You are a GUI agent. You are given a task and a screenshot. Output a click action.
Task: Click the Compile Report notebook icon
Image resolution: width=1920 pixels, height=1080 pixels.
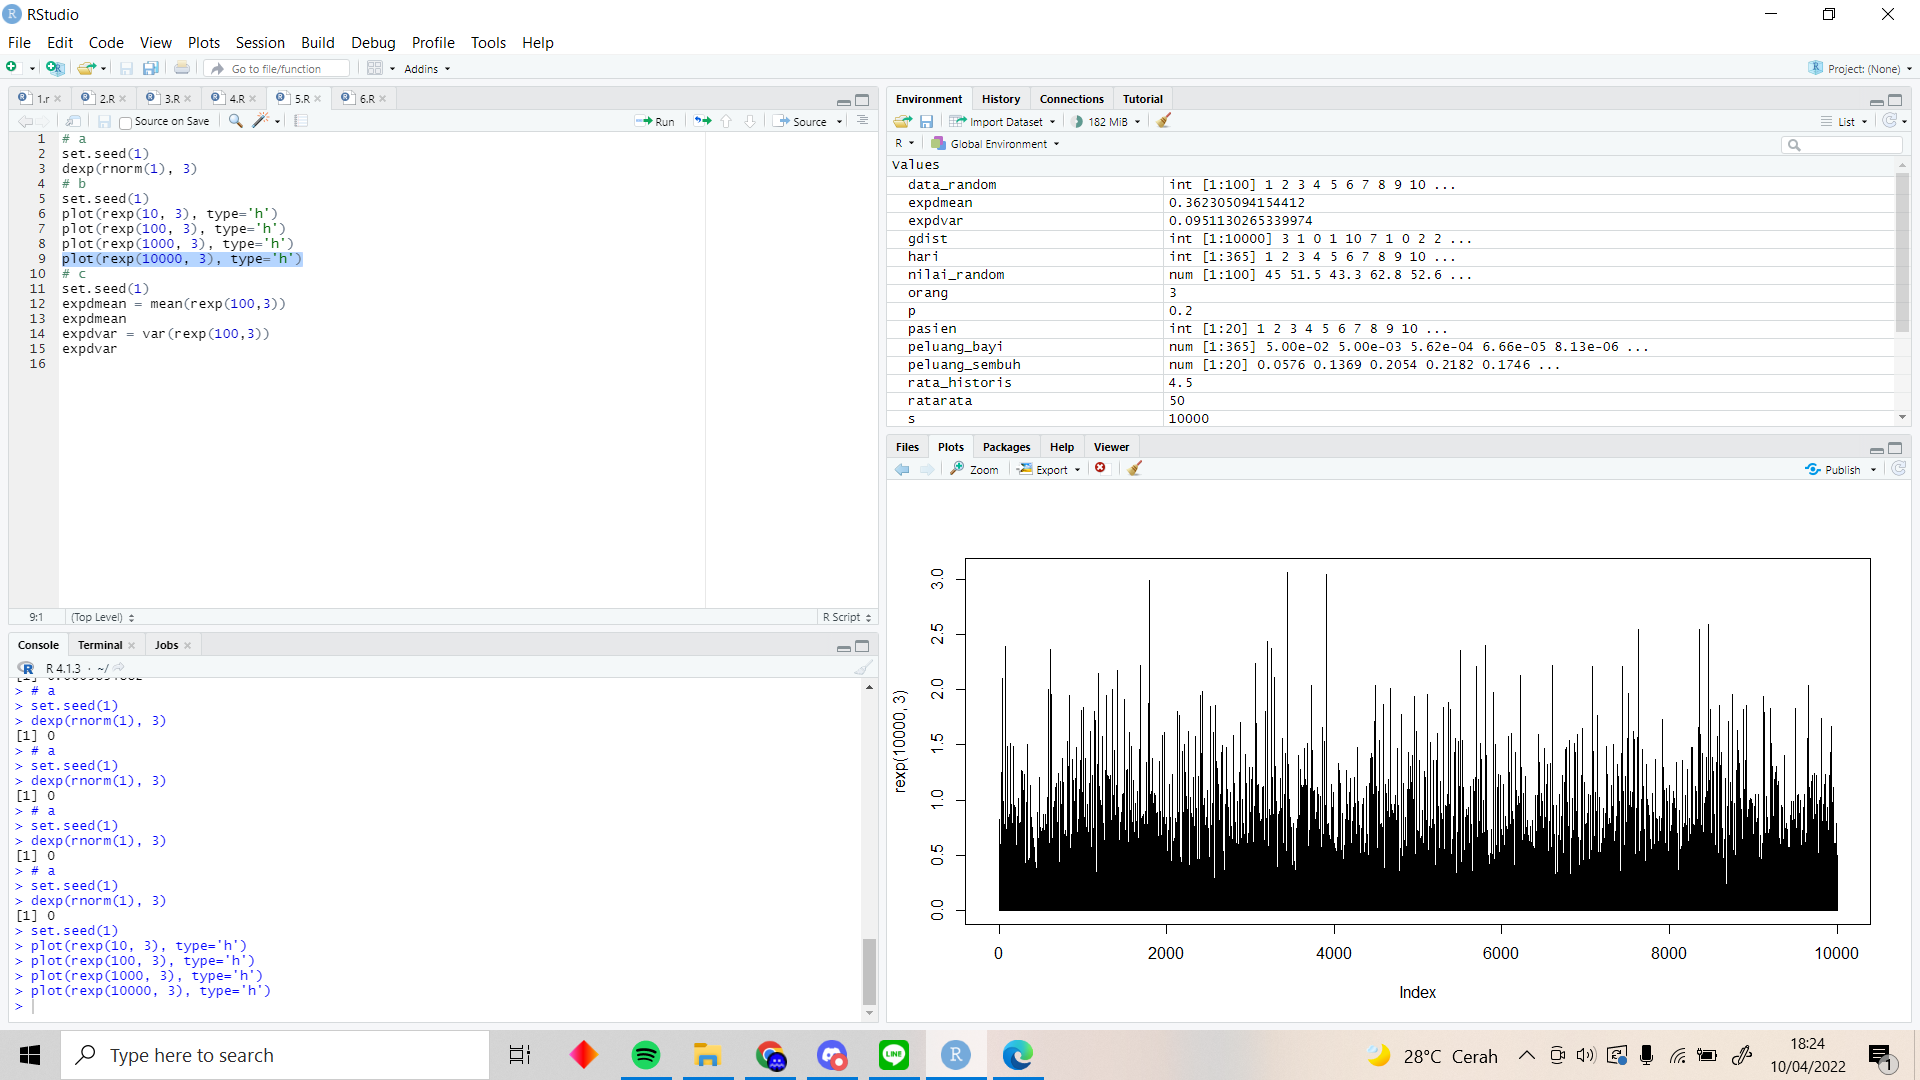(301, 121)
